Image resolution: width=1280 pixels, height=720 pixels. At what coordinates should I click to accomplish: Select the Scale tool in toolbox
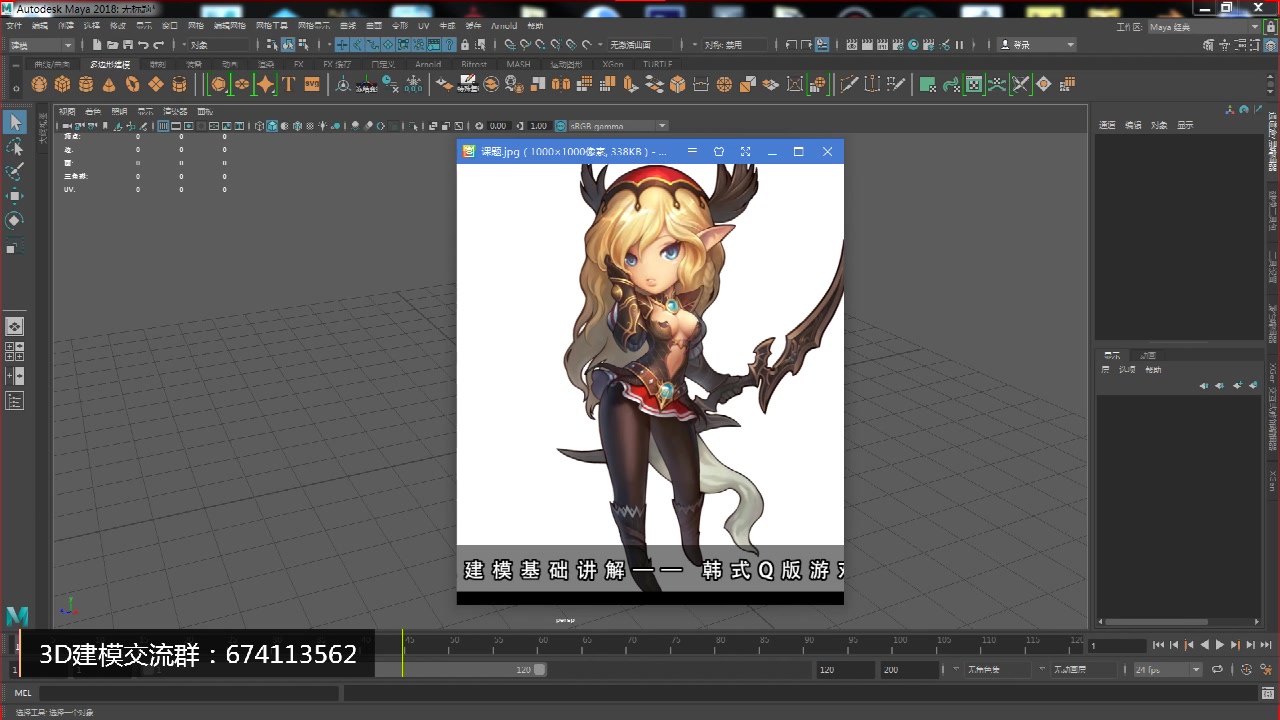coord(15,246)
